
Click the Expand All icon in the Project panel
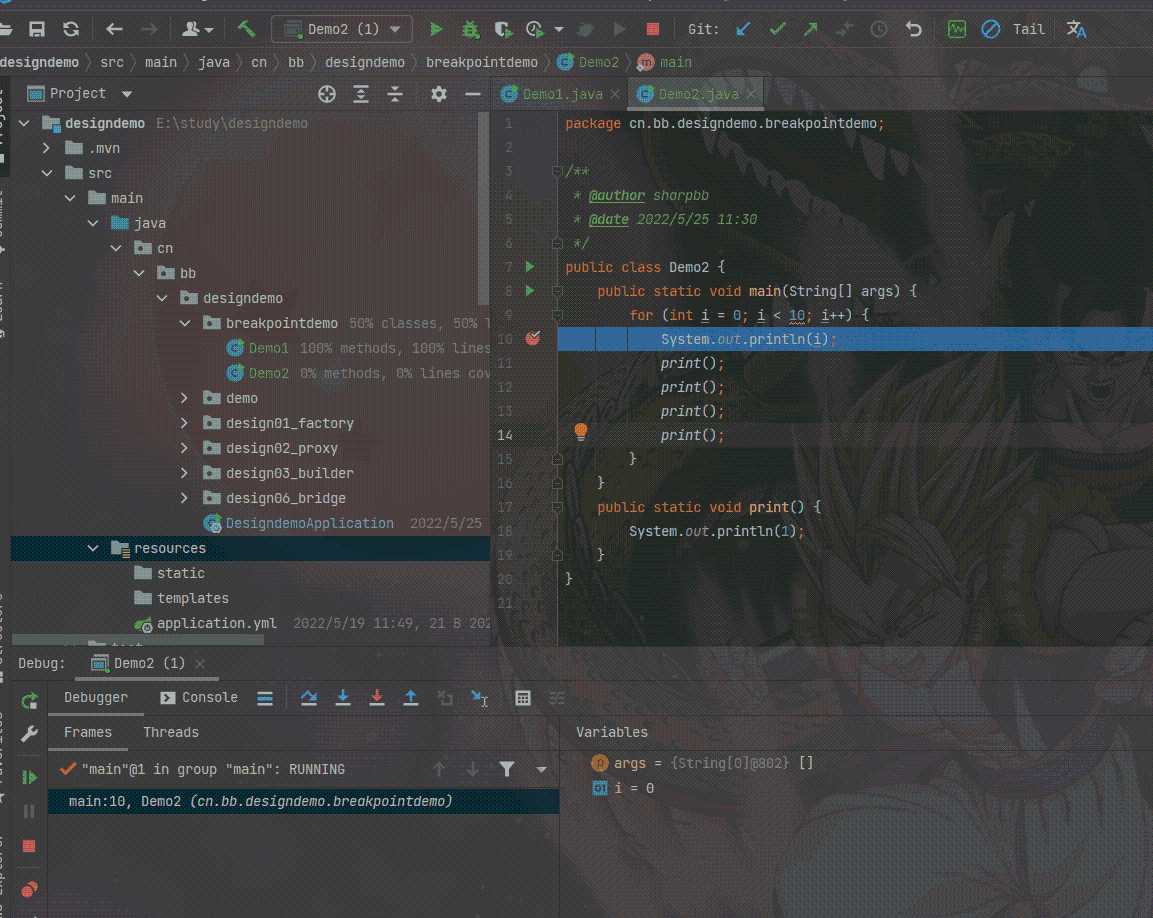pyautogui.click(x=361, y=93)
